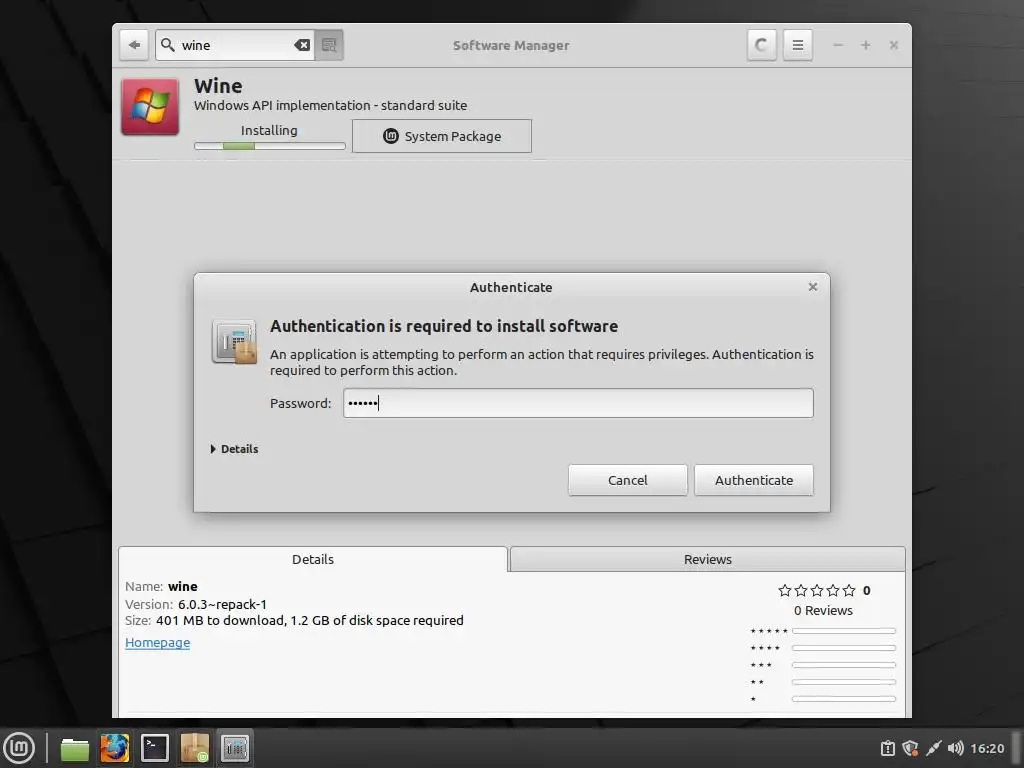This screenshot has width=1024, height=768.
Task: Open the volume control tray icon
Action: click(x=955, y=748)
